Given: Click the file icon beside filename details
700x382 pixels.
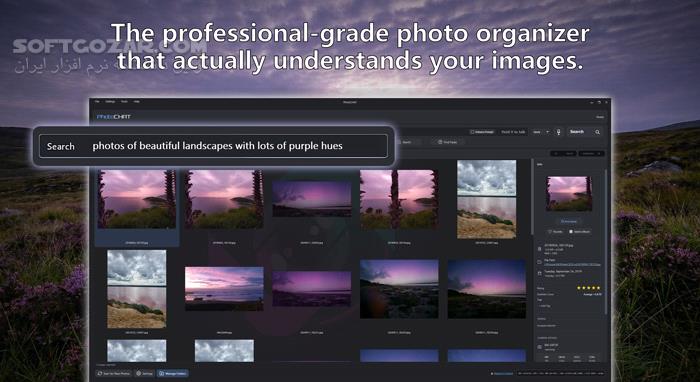Looking at the screenshot, I should coord(540,249).
